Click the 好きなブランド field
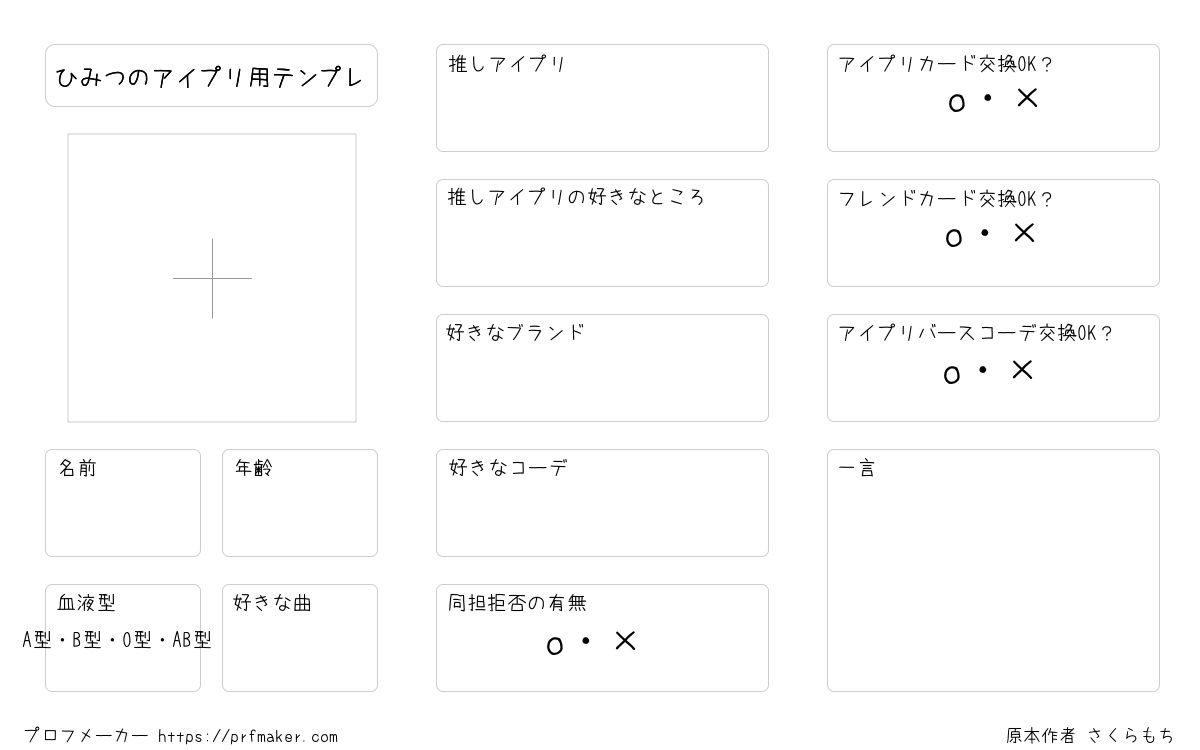 pos(602,368)
